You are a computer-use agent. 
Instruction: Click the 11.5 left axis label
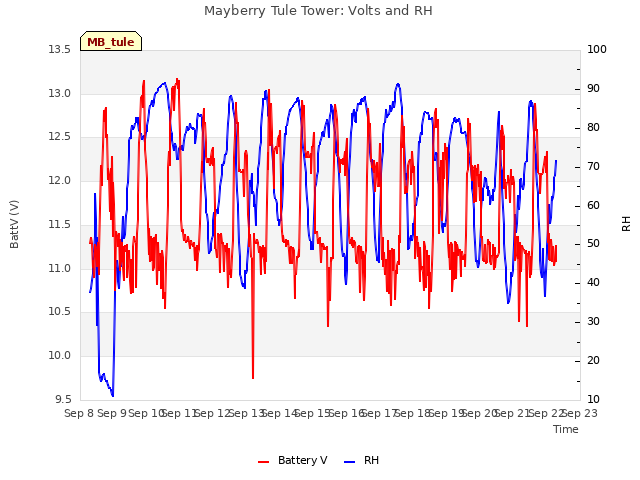coord(60,224)
